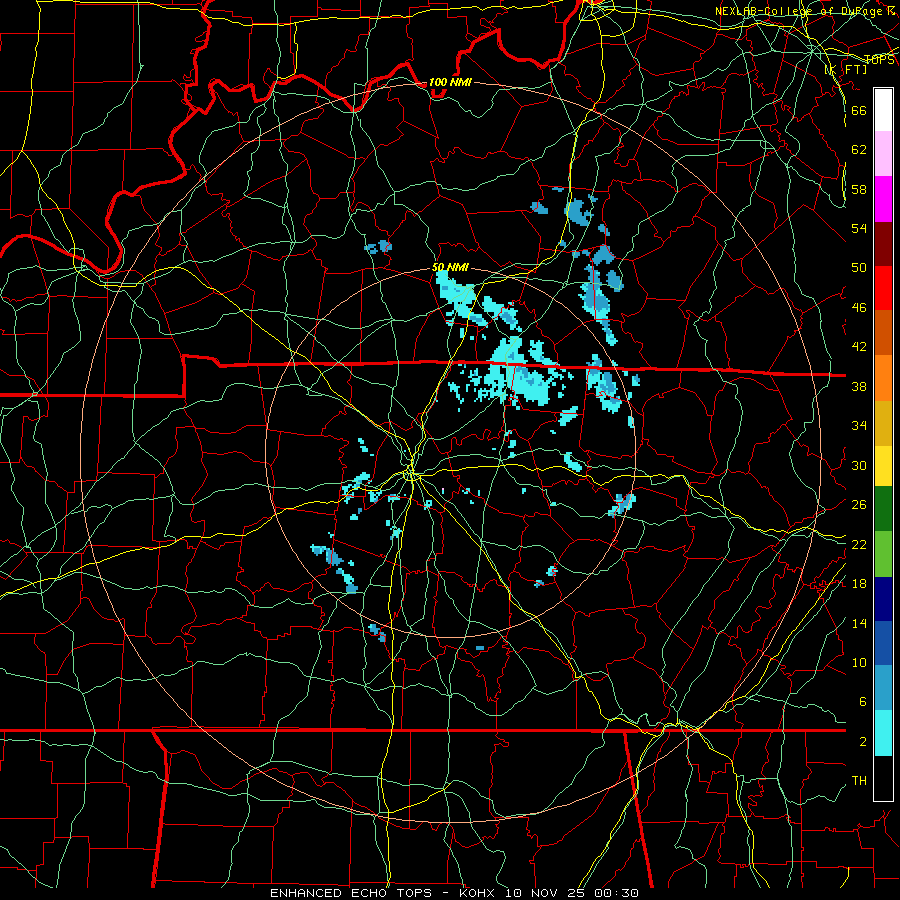Pick the dark green legend swatch
The height and width of the screenshot is (900, 900).
(883, 509)
